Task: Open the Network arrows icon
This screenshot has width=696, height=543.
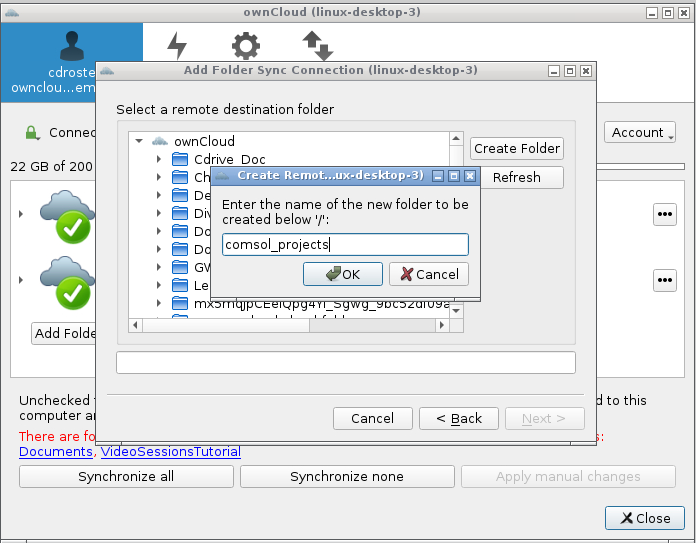Action: pyautogui.click(x=318, y=45)
